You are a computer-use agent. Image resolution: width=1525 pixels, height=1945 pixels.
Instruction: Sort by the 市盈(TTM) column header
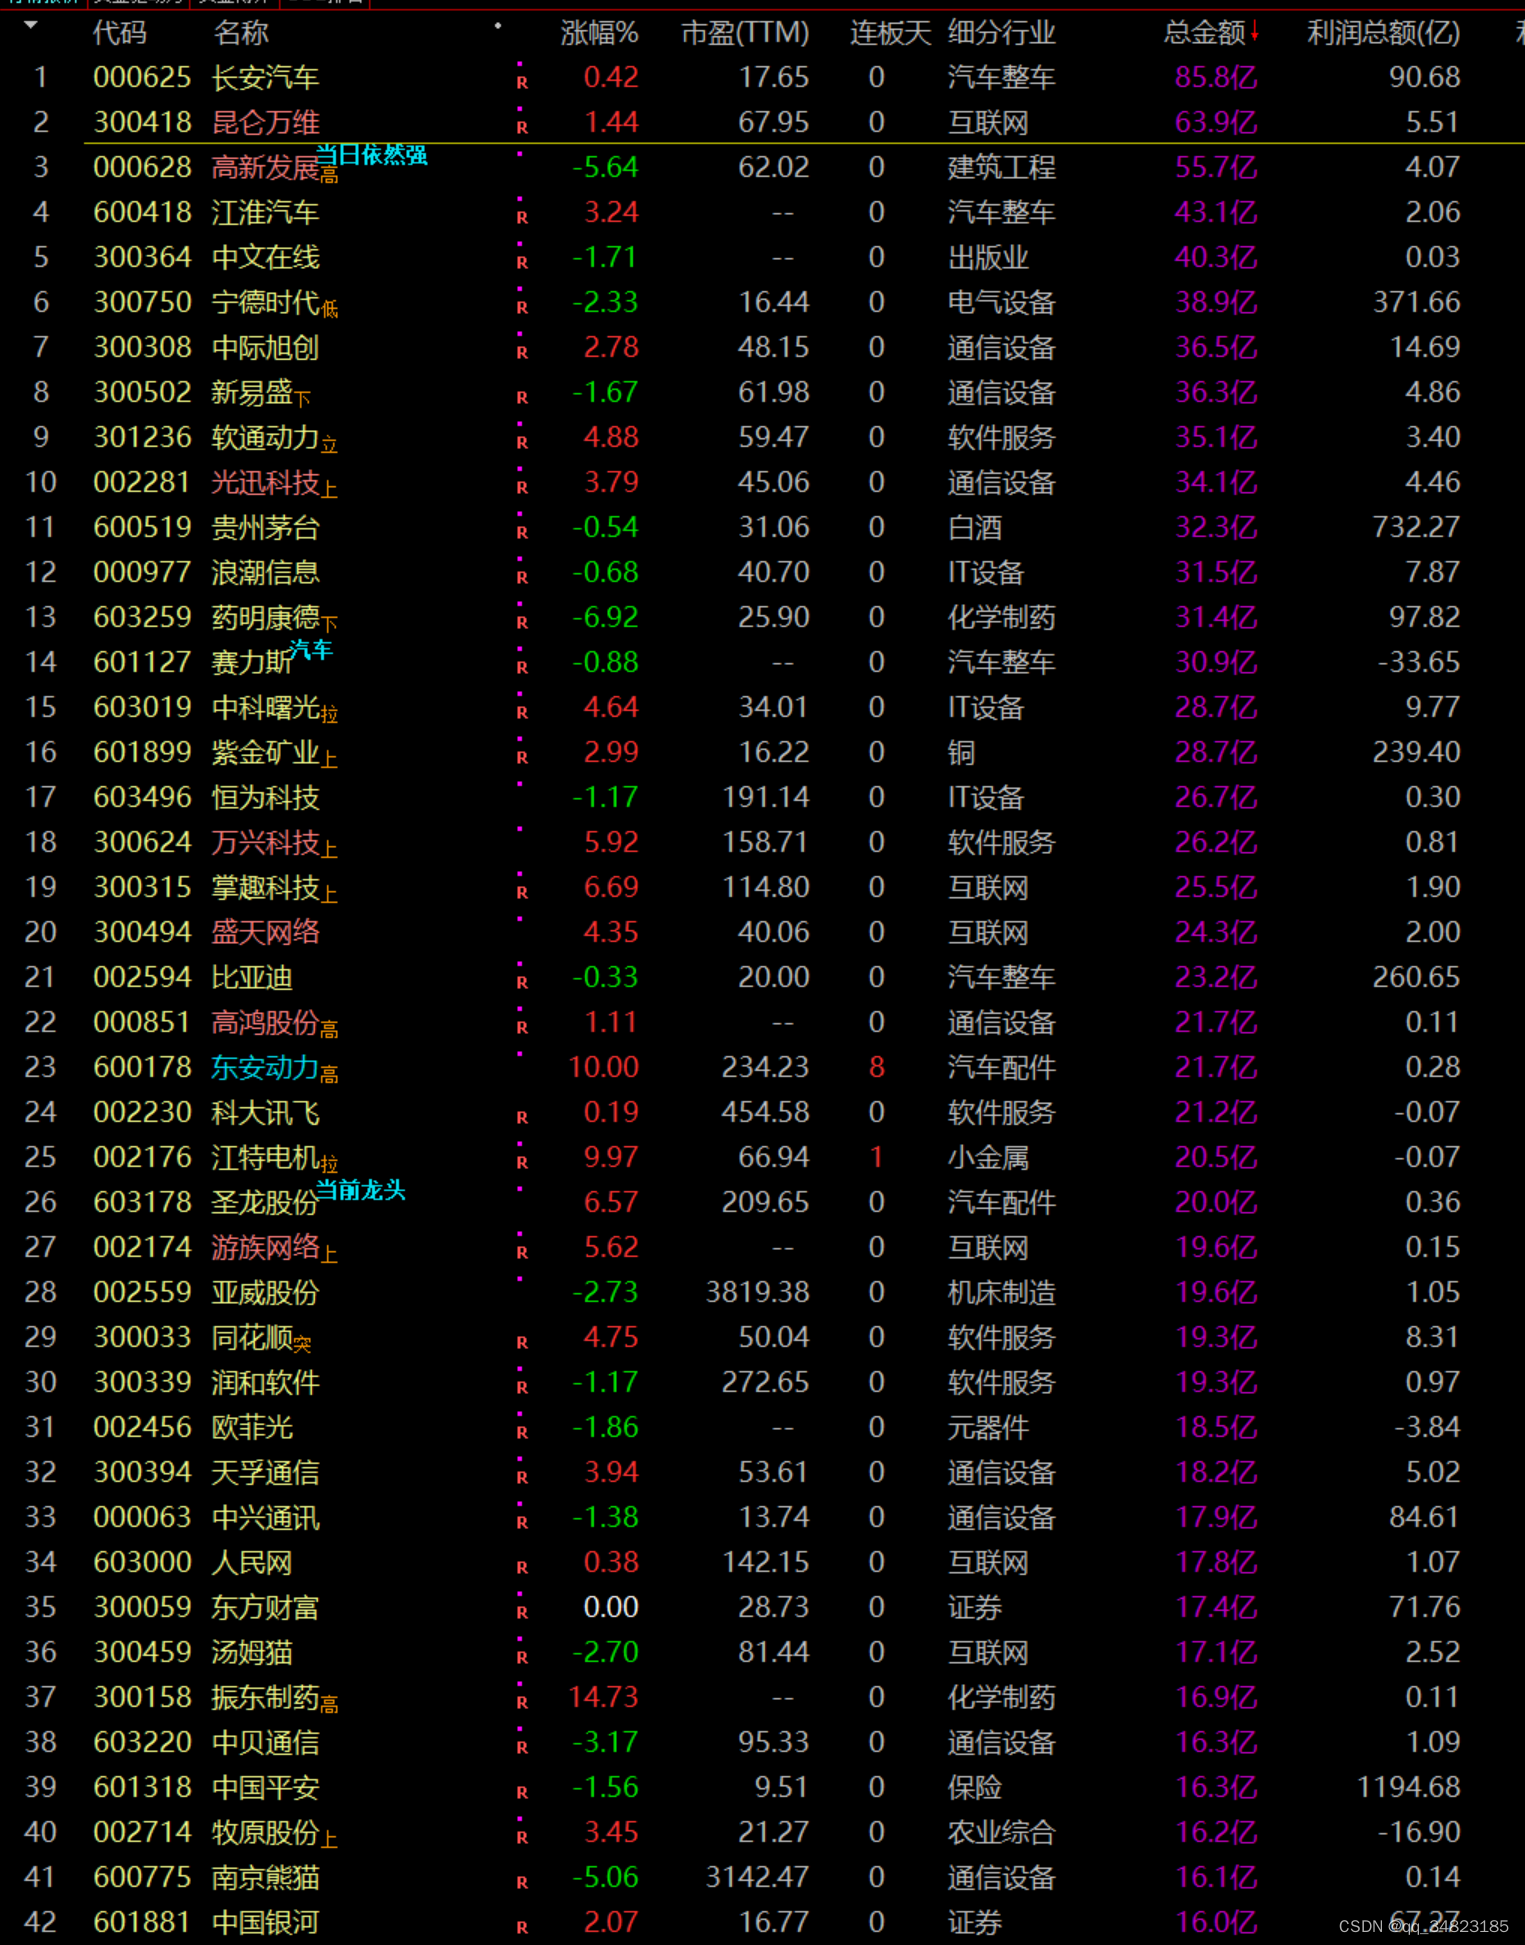(x=745, y=33)
